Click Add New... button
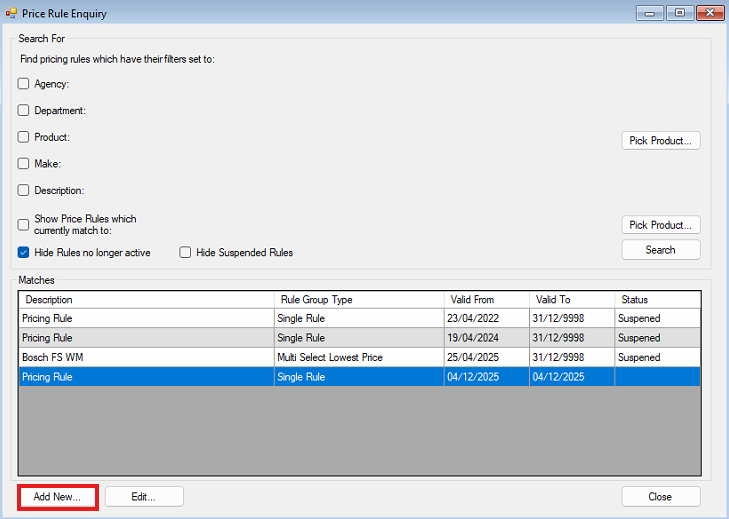The height and width of the screenshot is (519, 729). pyautogui.click(x=58, y=497)
